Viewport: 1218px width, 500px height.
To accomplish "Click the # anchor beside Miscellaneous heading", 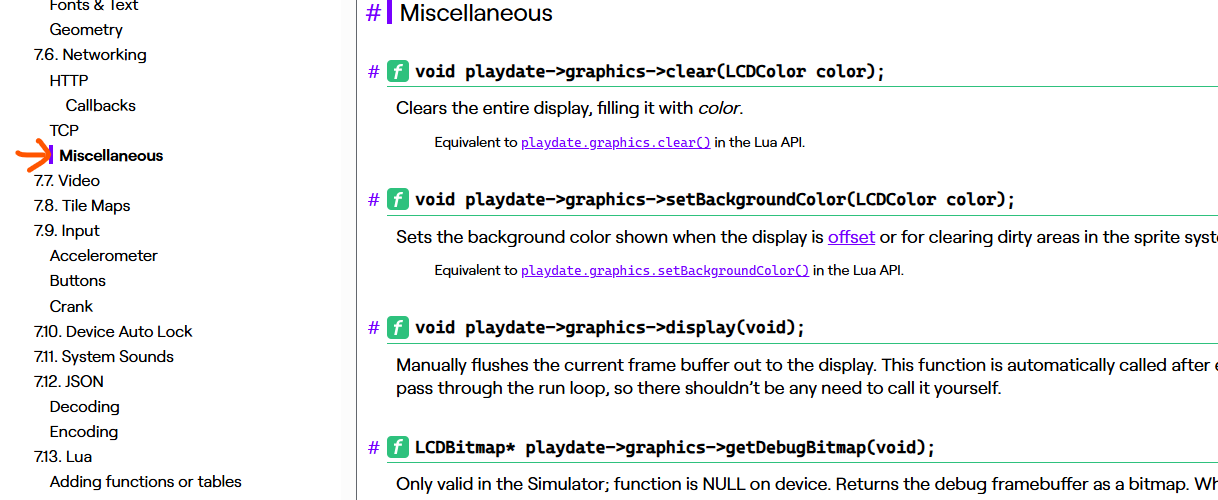I will 373,13.
